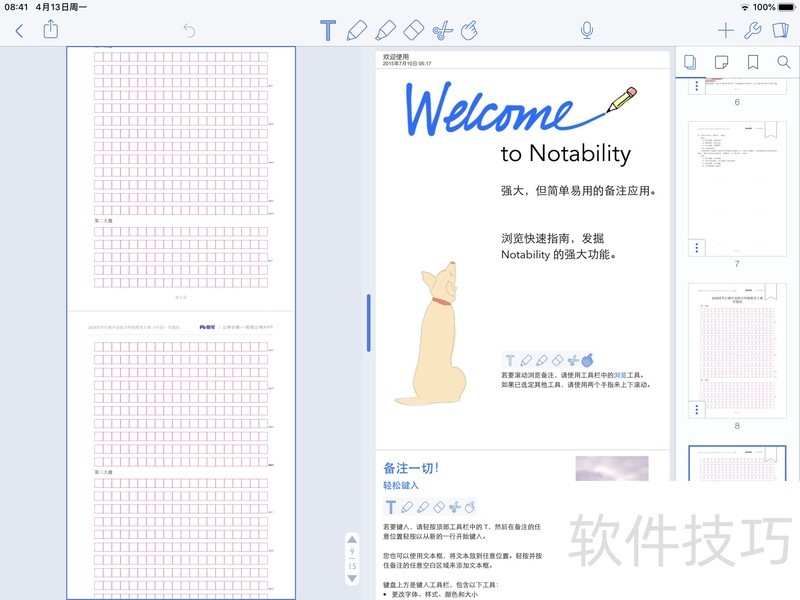800x600 pixels.
Task: Click the 'to Notability' text
Action: [566, 154]
